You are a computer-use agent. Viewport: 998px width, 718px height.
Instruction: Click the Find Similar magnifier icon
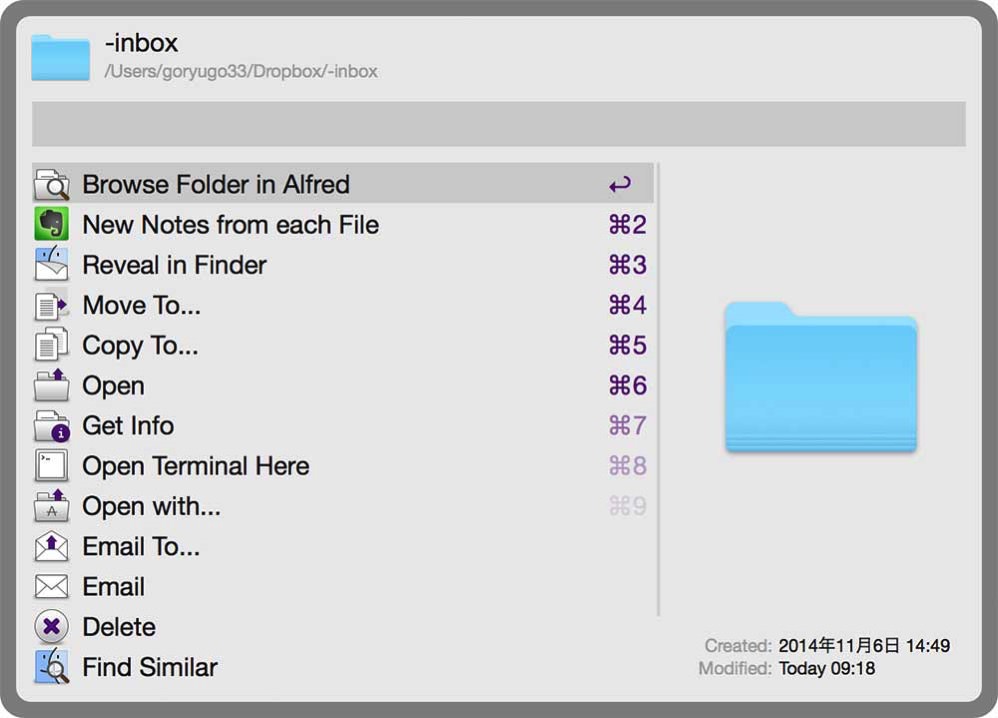[51, 667]
